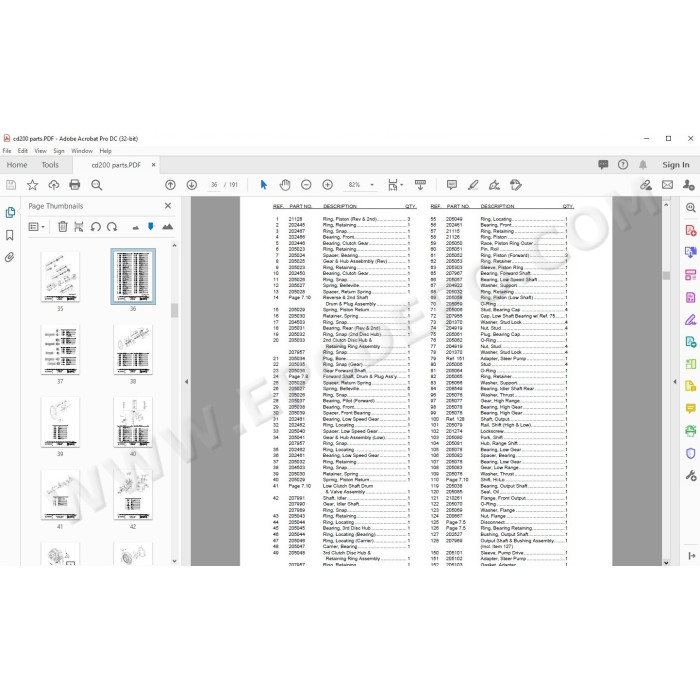The width and height of the screenshot is (700, 700).
Task: Rotate page clockwise
Action: pyautogui.click(x=112, y=227)
